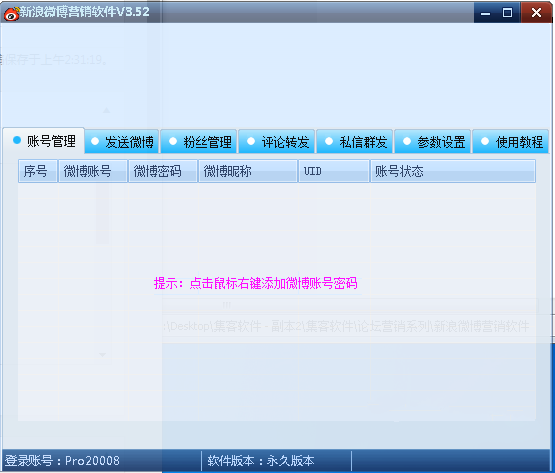Click the pink hint text 提示:点击鼠标右键添加微博账号密码
The width and height of the screenshot is (555, 473).
[x=256, y=283]
